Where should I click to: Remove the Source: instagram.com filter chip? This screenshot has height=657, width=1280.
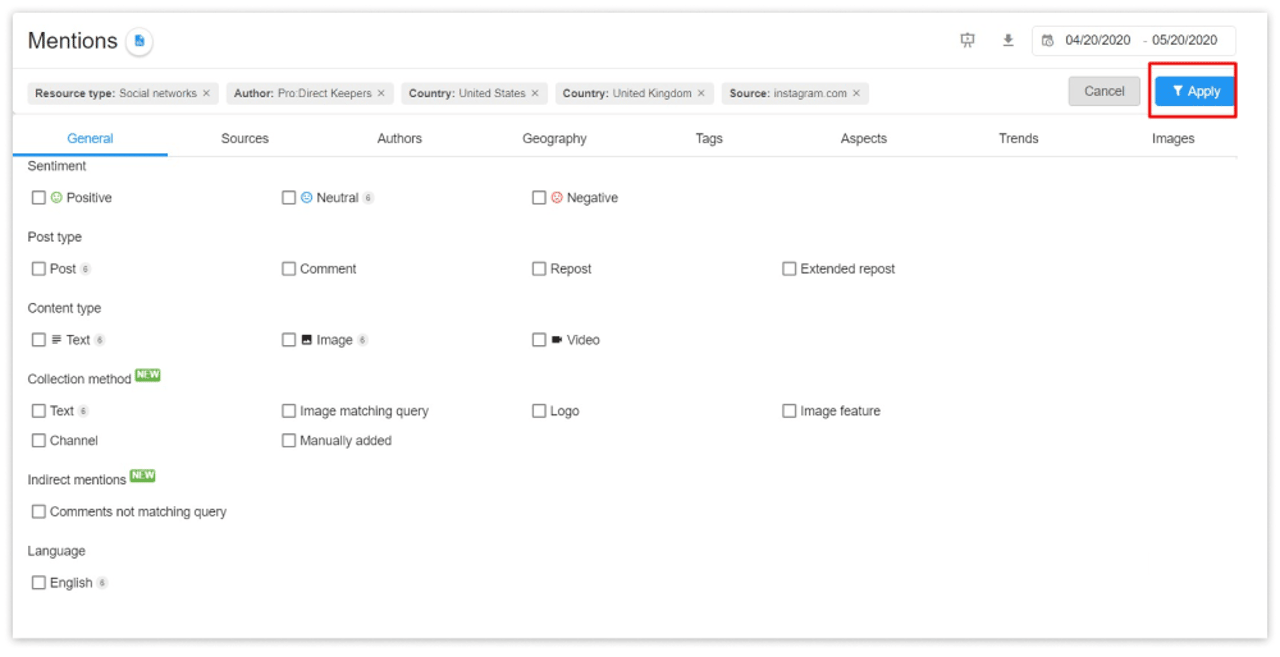[x=856, y=93]
